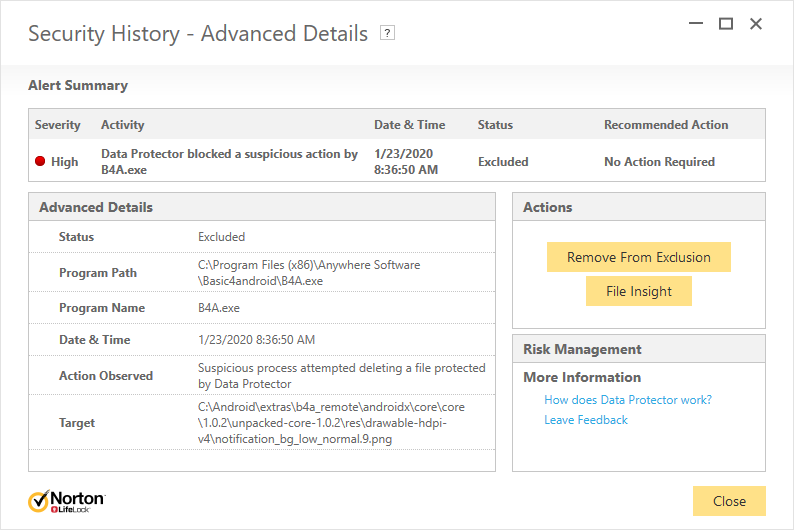Select 'Data Protector blocked a suspicious action' activity text
Viewport: 794px width, 530px height.
(229, 161)
